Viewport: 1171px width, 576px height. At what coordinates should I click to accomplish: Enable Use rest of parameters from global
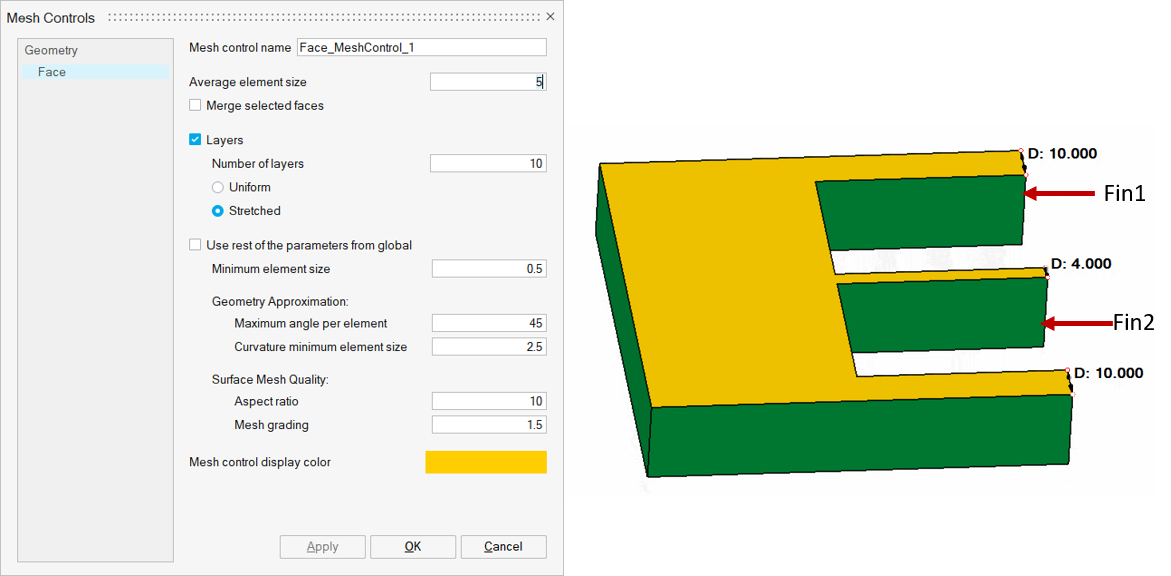pyautogui.click(x=195, y=245)
